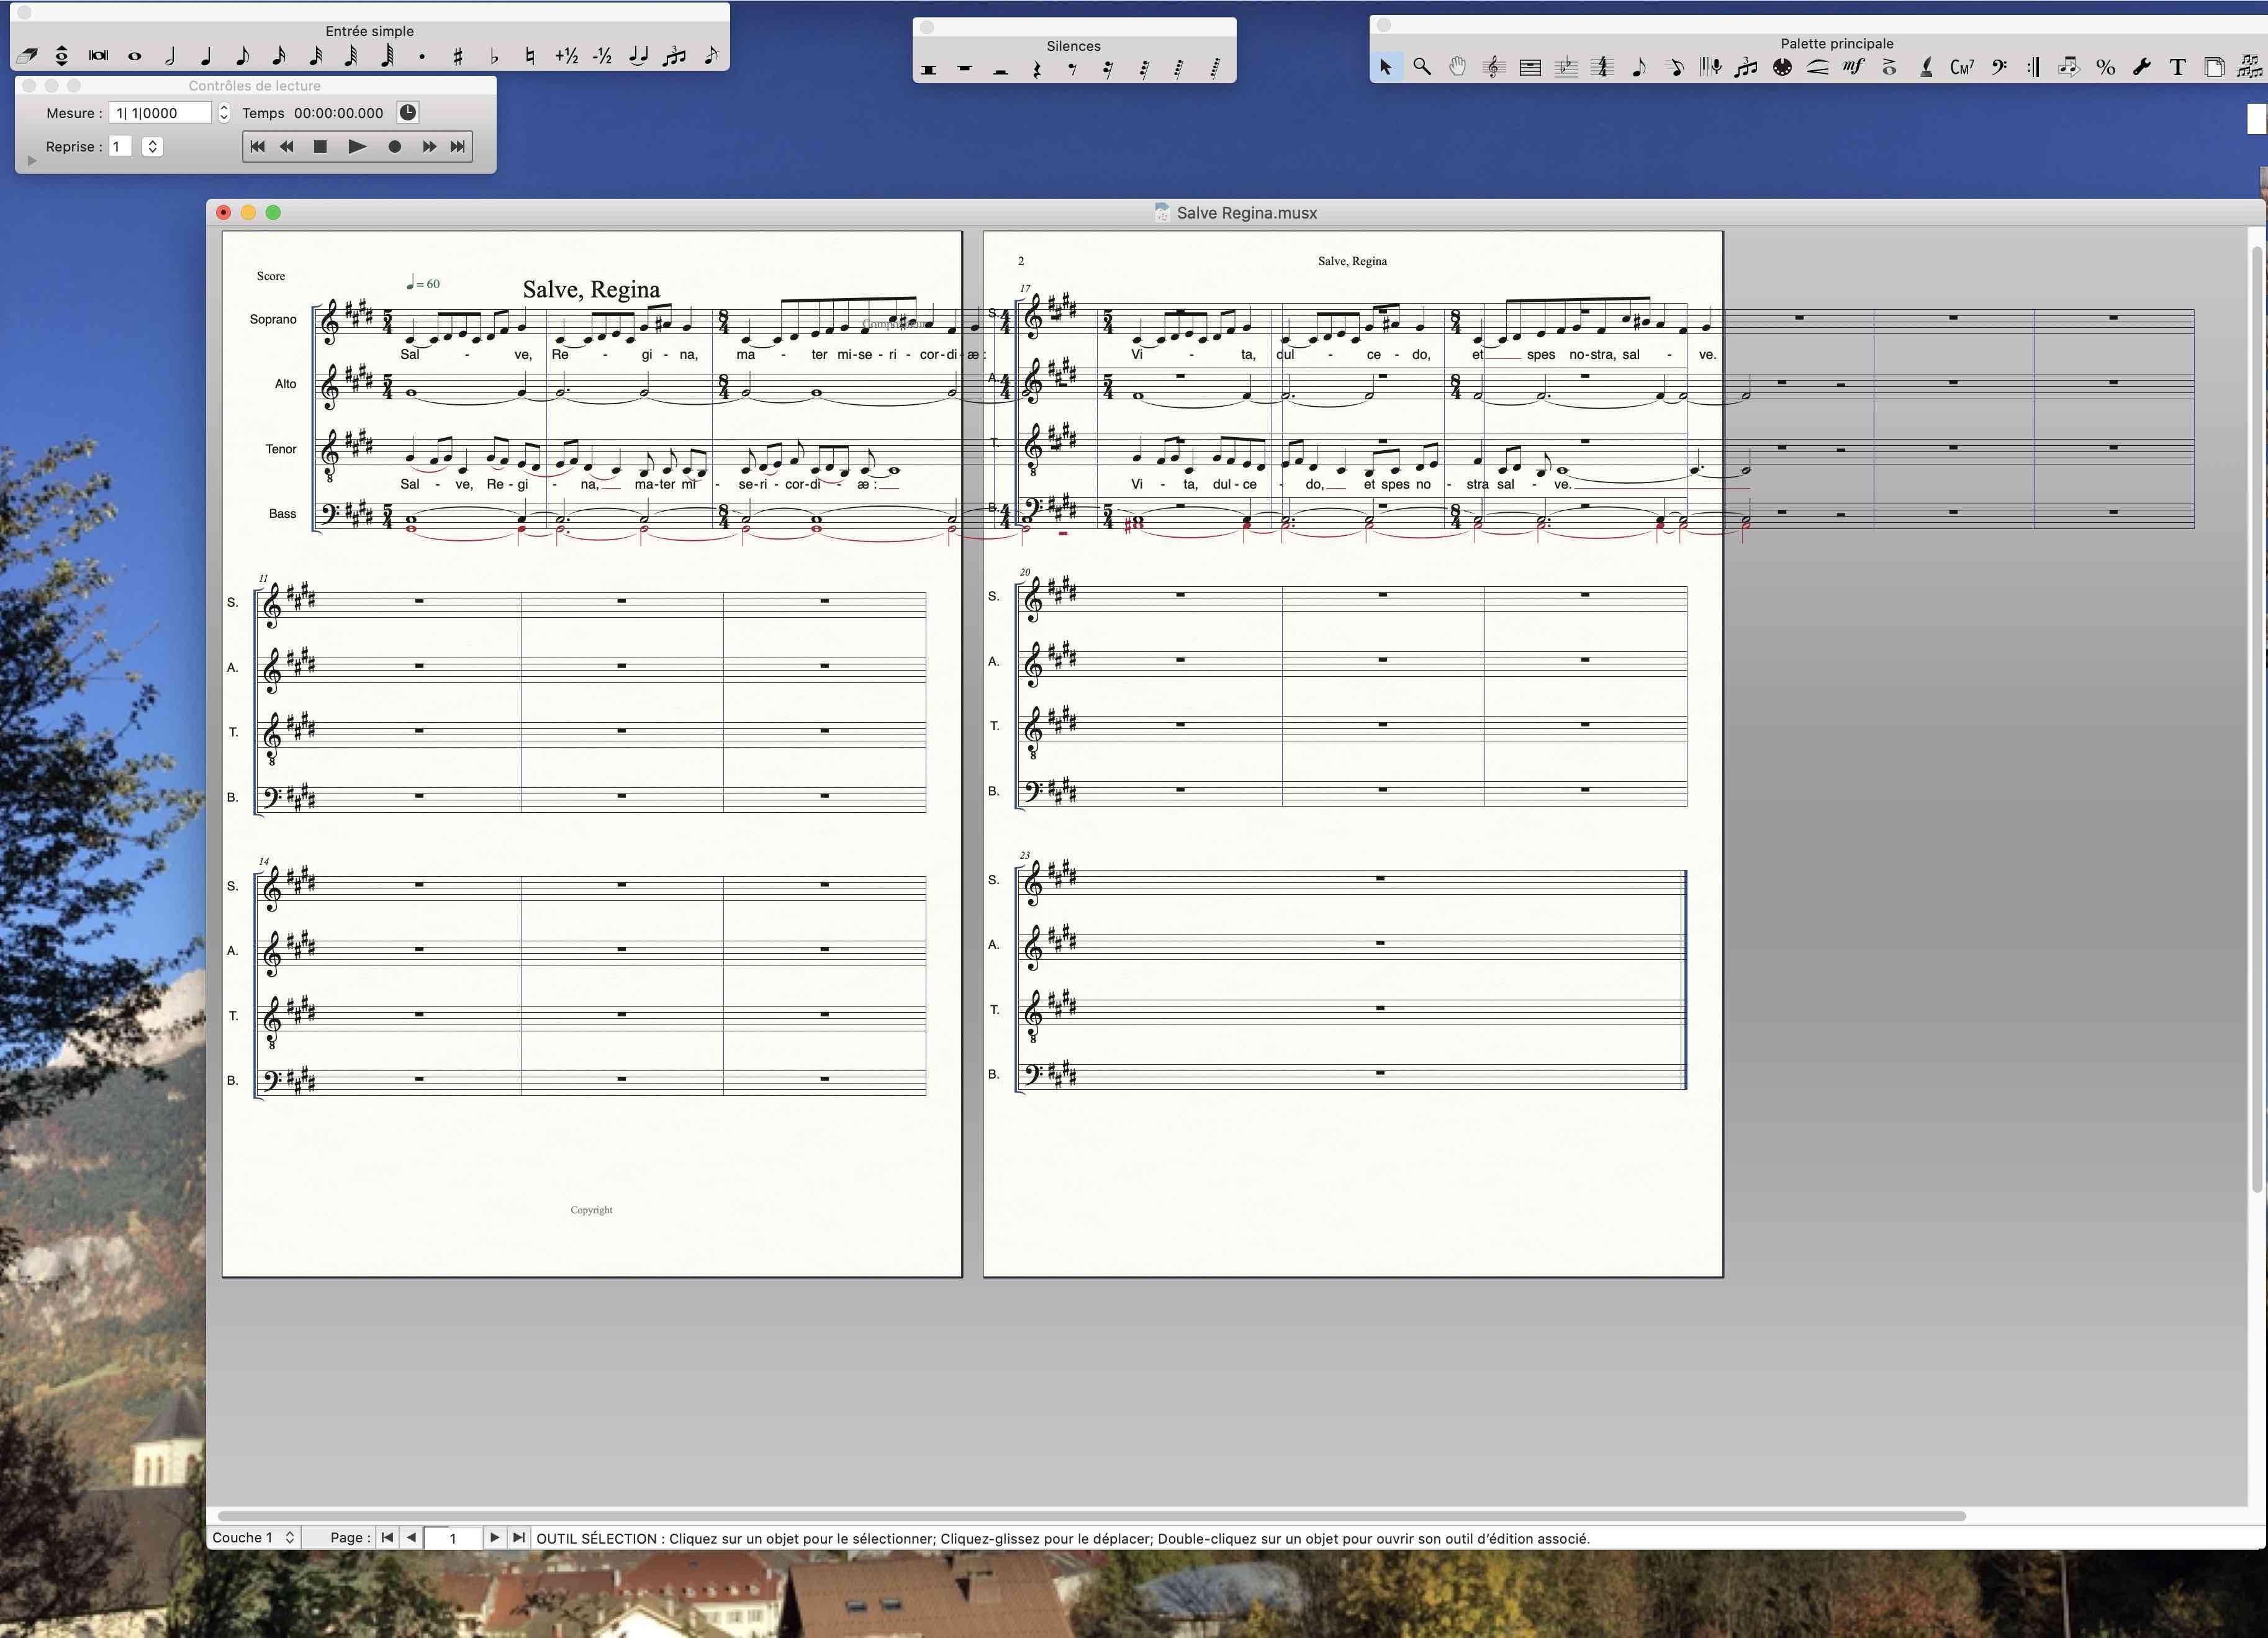Pick the quarter rest in Silences palette
This screenshot has width=2268, height=1638.
(x=1037, y=69)
